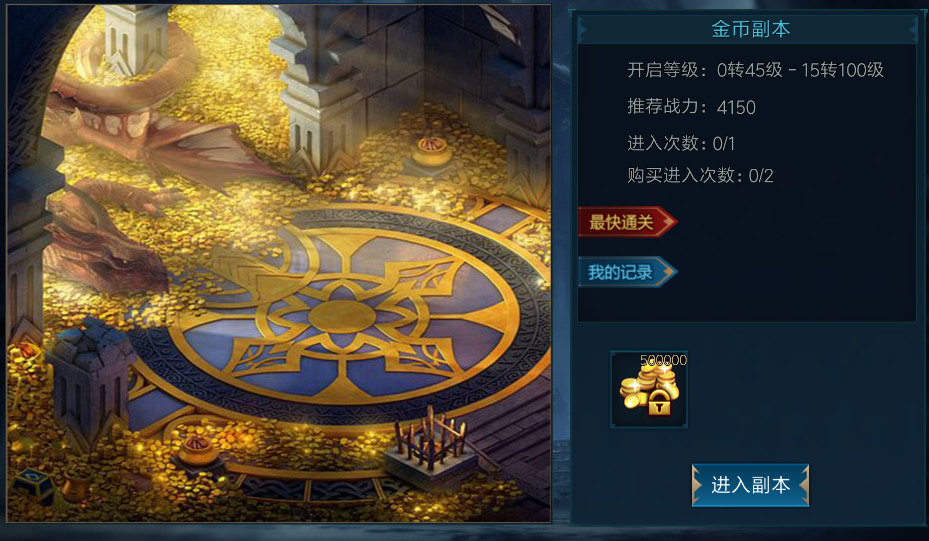This screenshot has height=541, width=929.
Task: Click the 推荐战力 4150 line
Action: (691, 107)
